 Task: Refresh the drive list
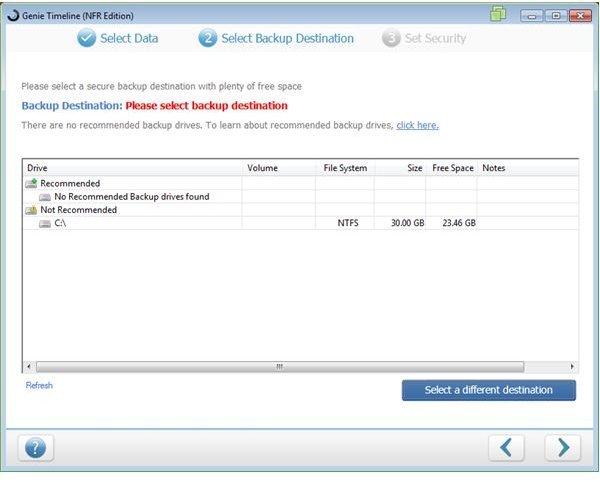pyautogui.click(x=39, y=385)
